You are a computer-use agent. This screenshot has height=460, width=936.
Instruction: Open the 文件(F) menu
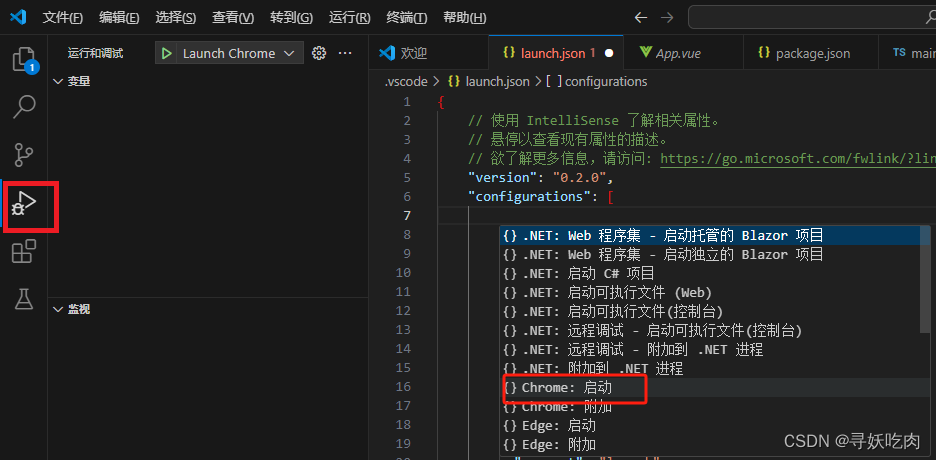point(63,18)
